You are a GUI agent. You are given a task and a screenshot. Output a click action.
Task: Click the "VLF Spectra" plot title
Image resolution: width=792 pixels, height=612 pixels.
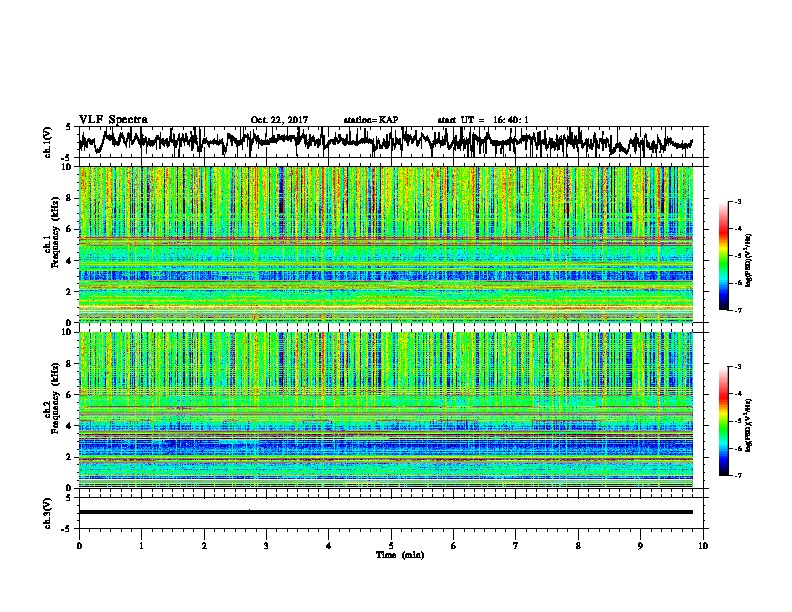[x=113, y=120]
